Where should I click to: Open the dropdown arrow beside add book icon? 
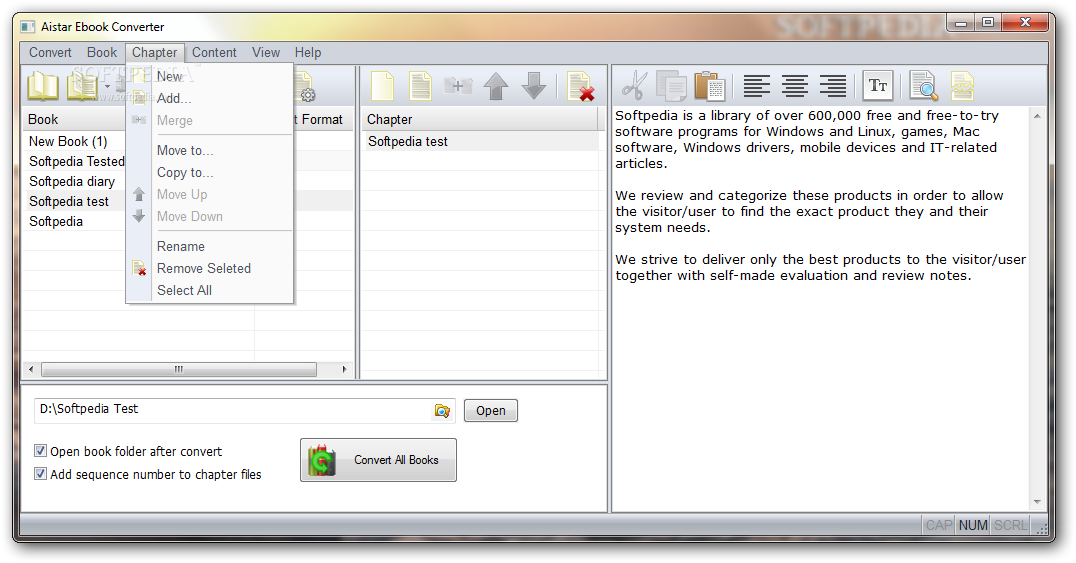click(x=107, y=87)
